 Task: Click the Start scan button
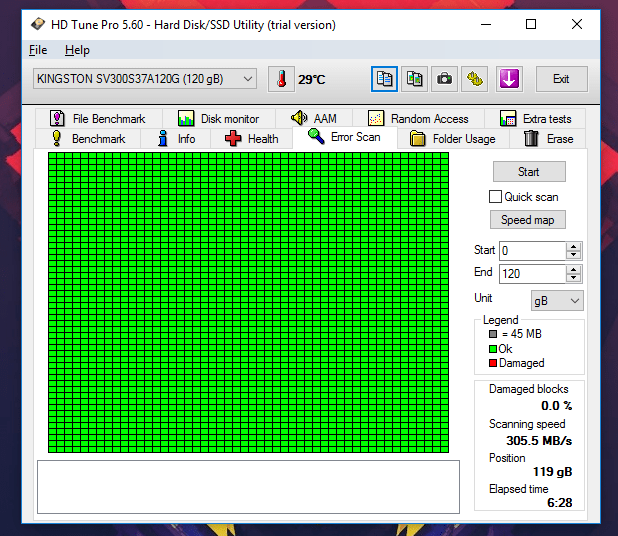[529, 172]
